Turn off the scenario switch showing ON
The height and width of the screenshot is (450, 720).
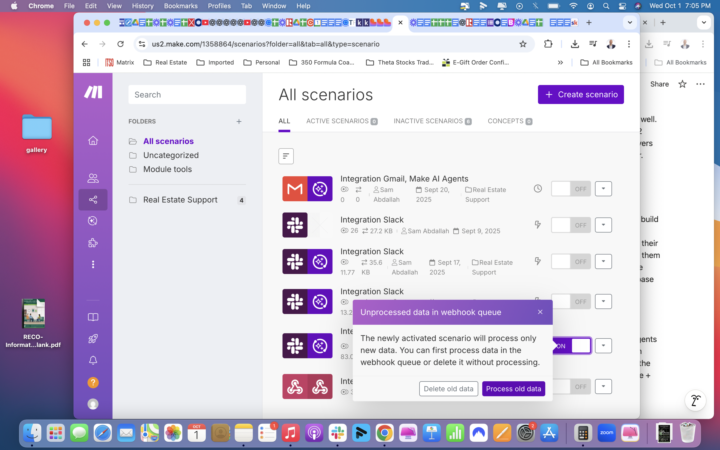[x=572, y=346]
